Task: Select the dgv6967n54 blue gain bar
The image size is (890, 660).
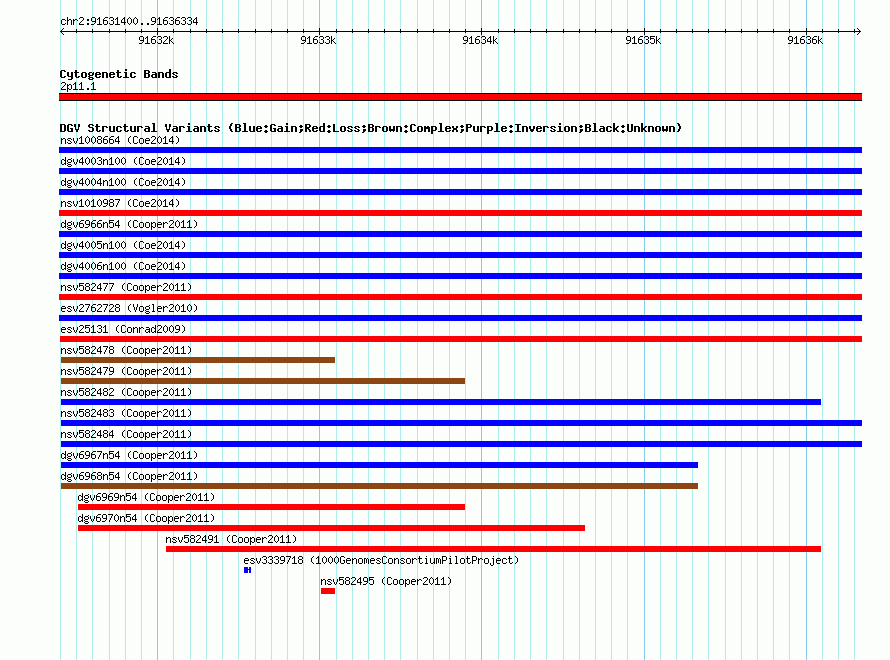Action: pos(379,465)
